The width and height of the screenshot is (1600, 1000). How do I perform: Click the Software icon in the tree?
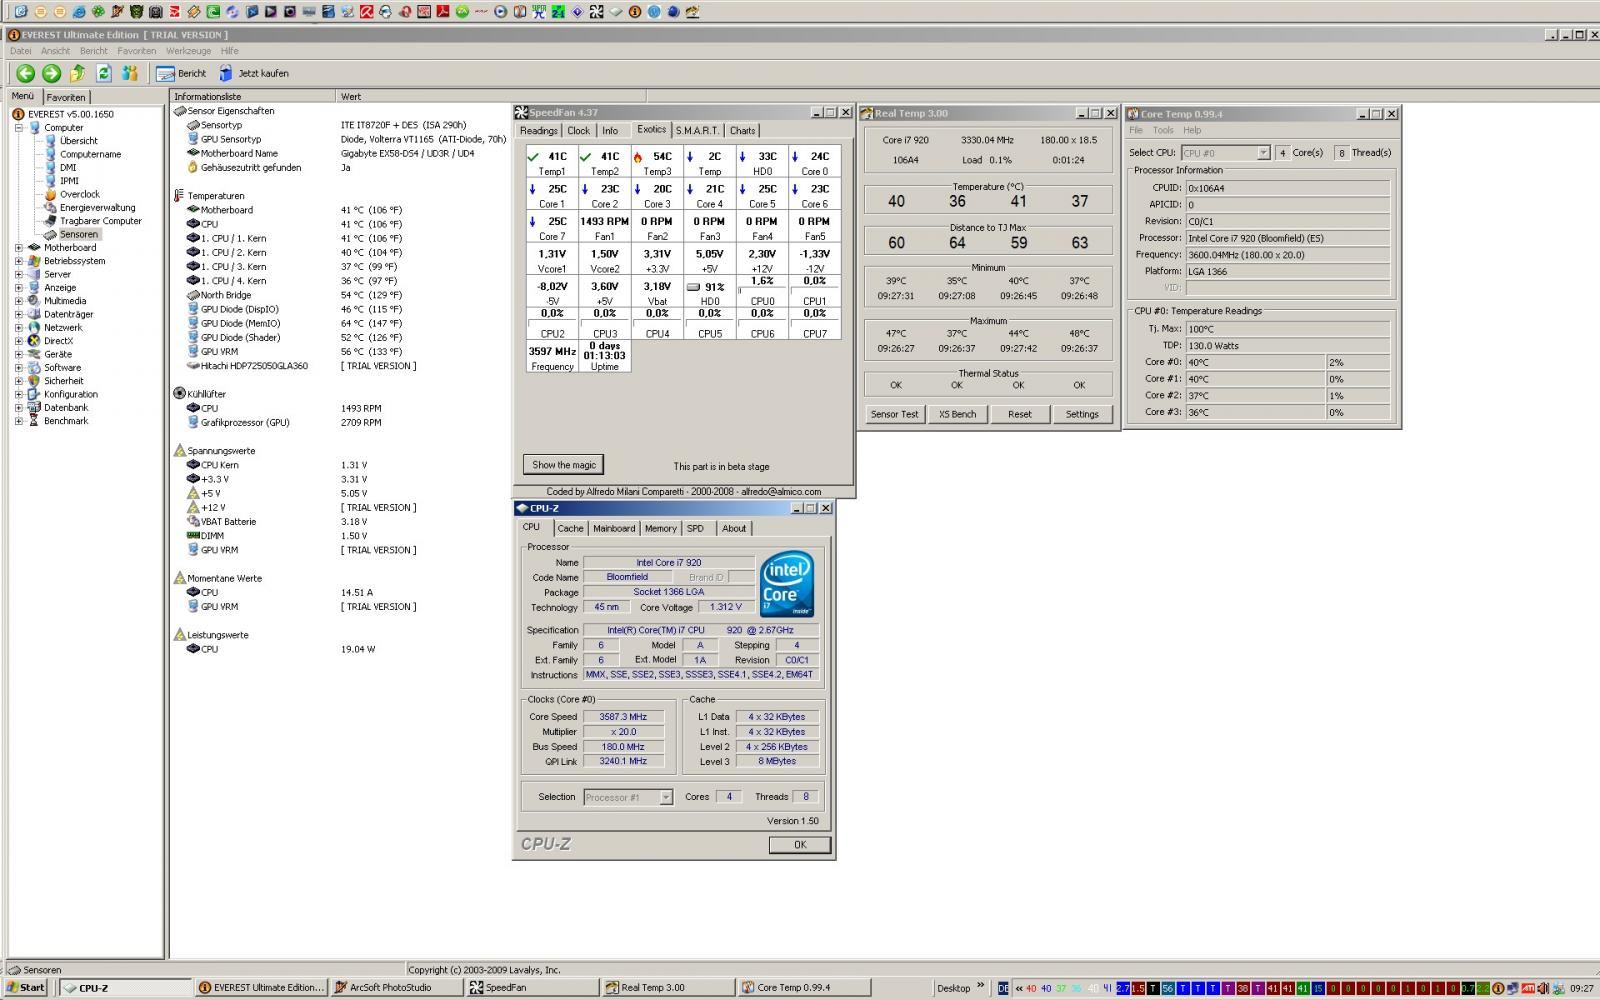tap(34, 368)
